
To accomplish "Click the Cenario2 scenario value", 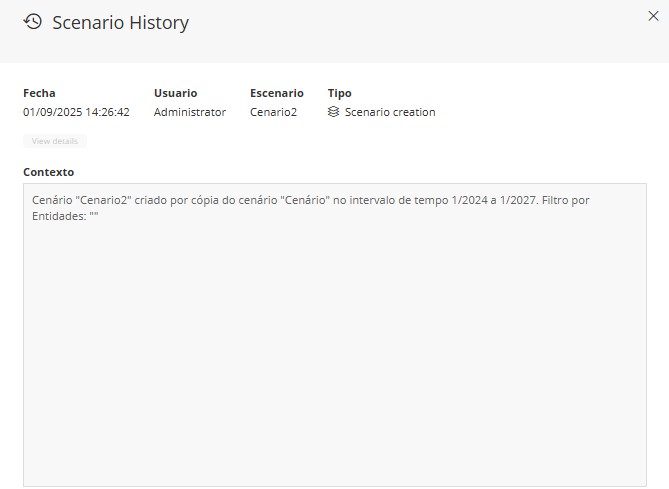I will click(273, 112).
